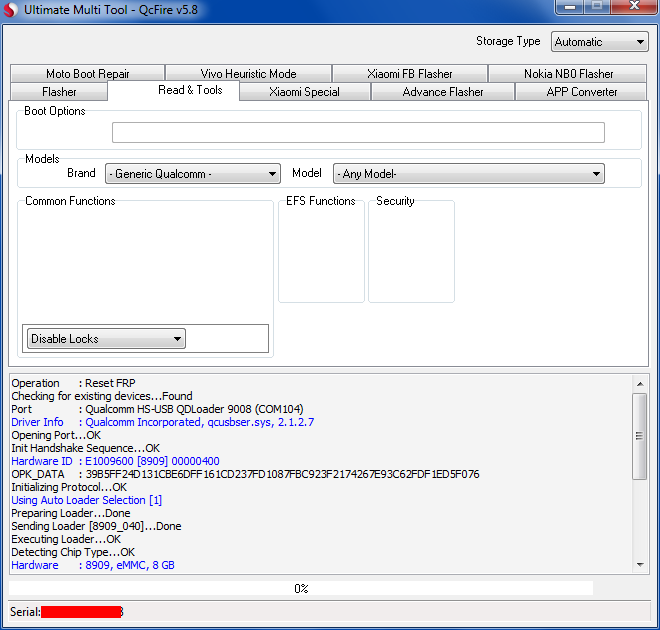Click 'Checking for existing devices...Found' line
Viewport: 660px width, 630px height.
click(102, 396)
